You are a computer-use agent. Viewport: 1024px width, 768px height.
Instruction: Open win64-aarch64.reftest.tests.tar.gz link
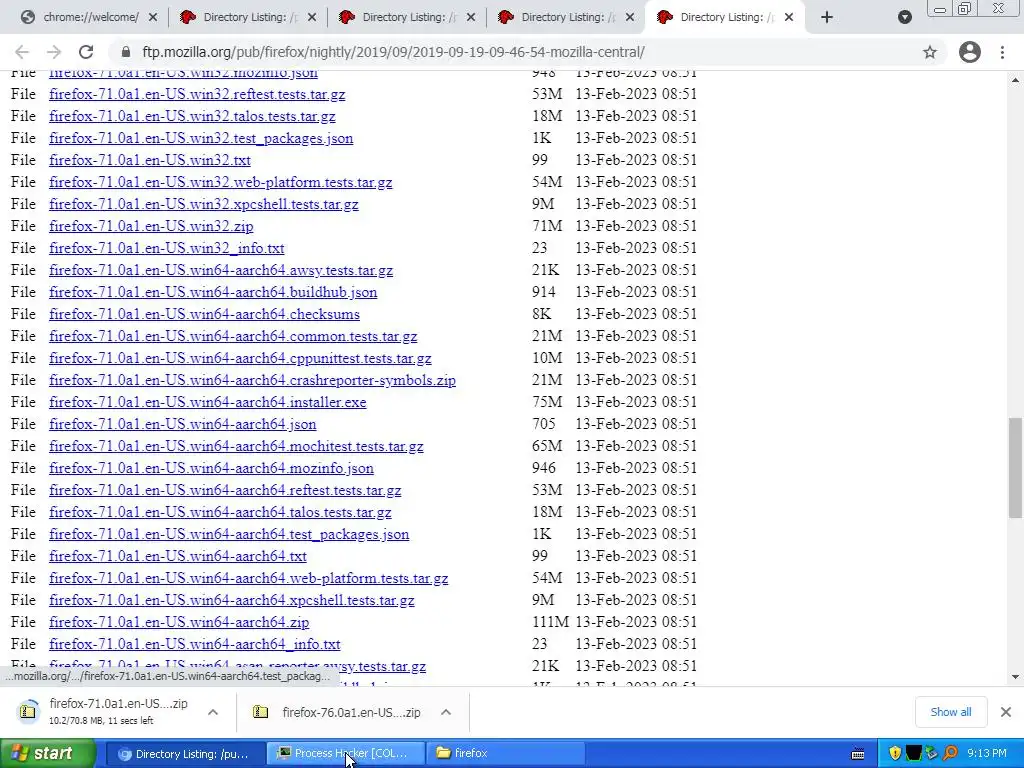pyautogui.click(x=225, y=490)
